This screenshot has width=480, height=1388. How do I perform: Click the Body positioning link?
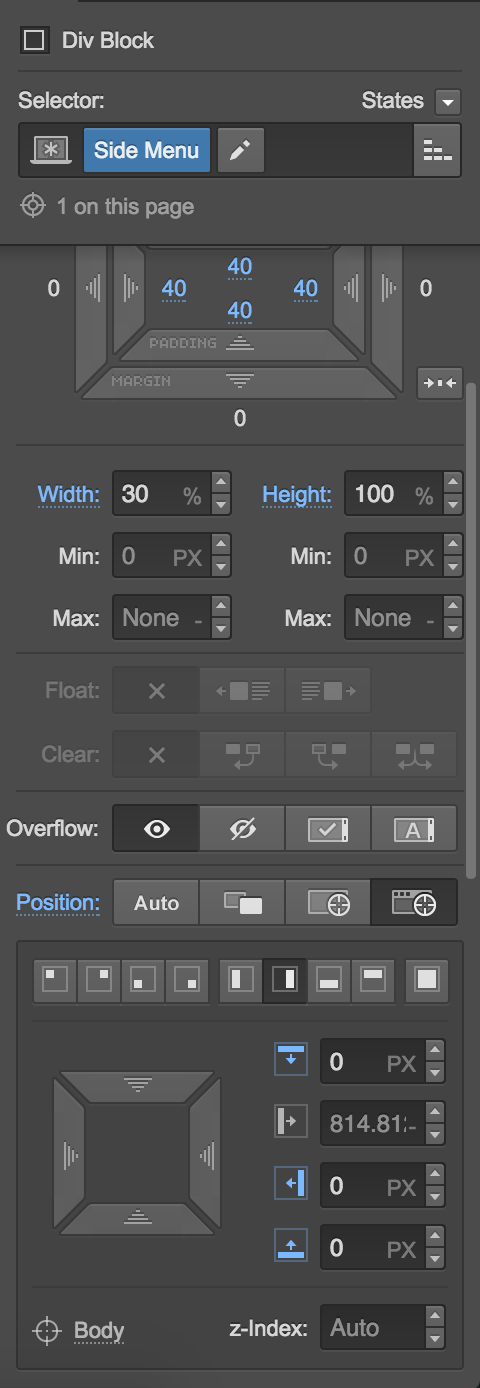(99, 1330)
